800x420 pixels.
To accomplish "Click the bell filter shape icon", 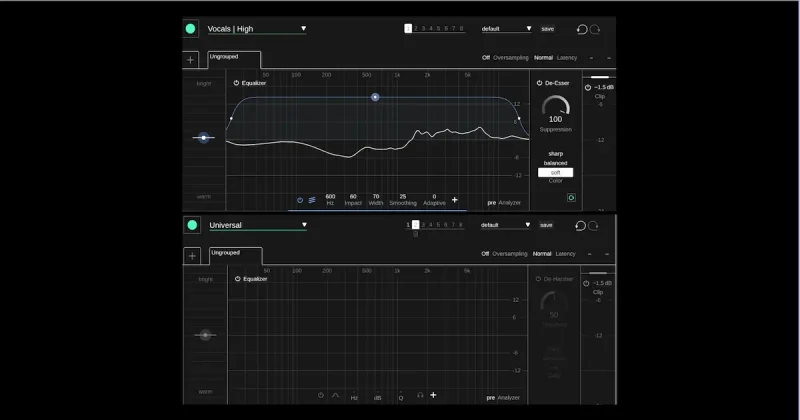I will coord(335,395).
